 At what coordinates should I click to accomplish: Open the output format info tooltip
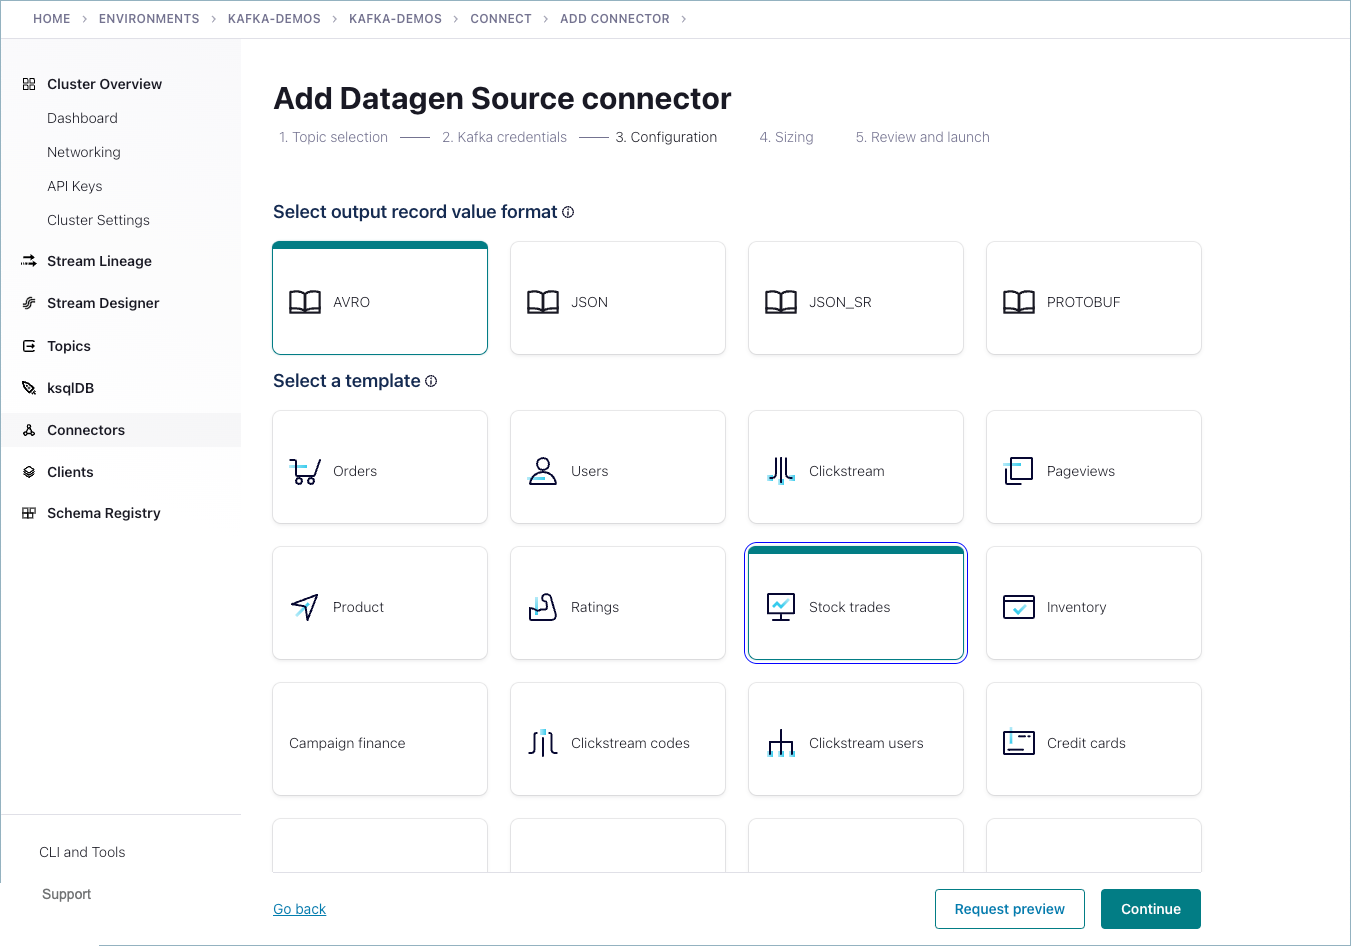[x=567, y=211]
